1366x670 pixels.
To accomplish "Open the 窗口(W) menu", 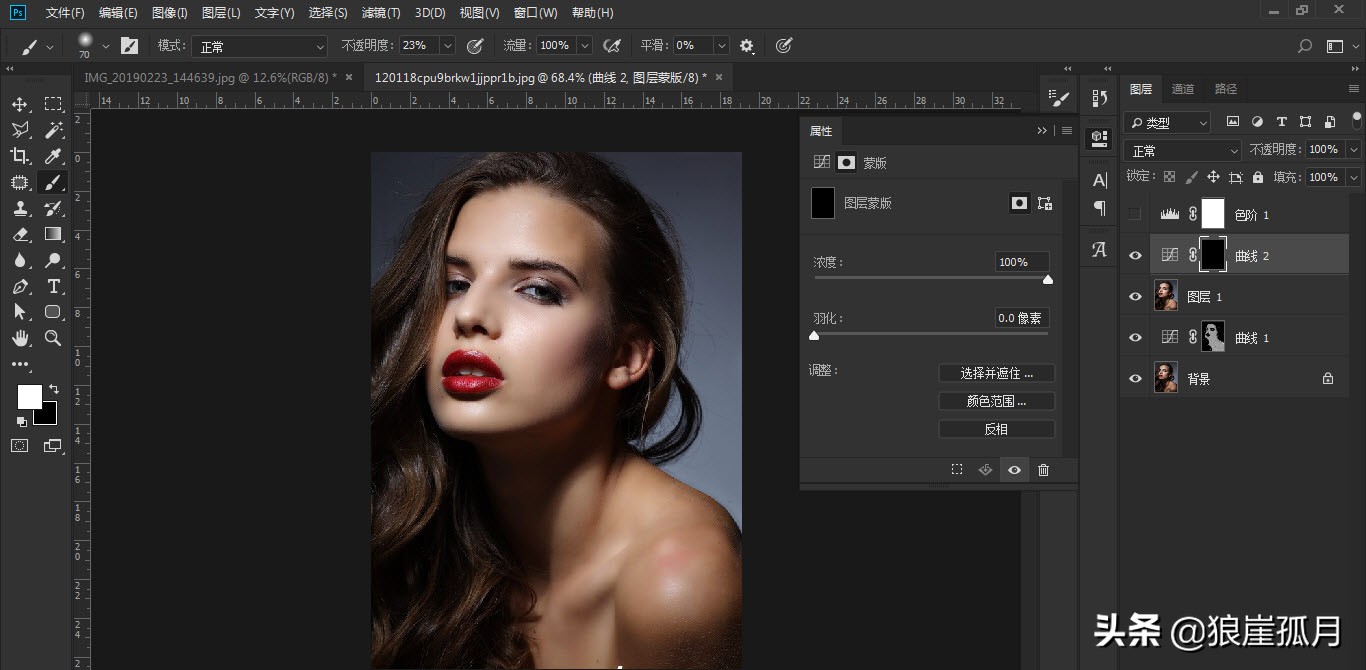I will (x=536, y=13).
